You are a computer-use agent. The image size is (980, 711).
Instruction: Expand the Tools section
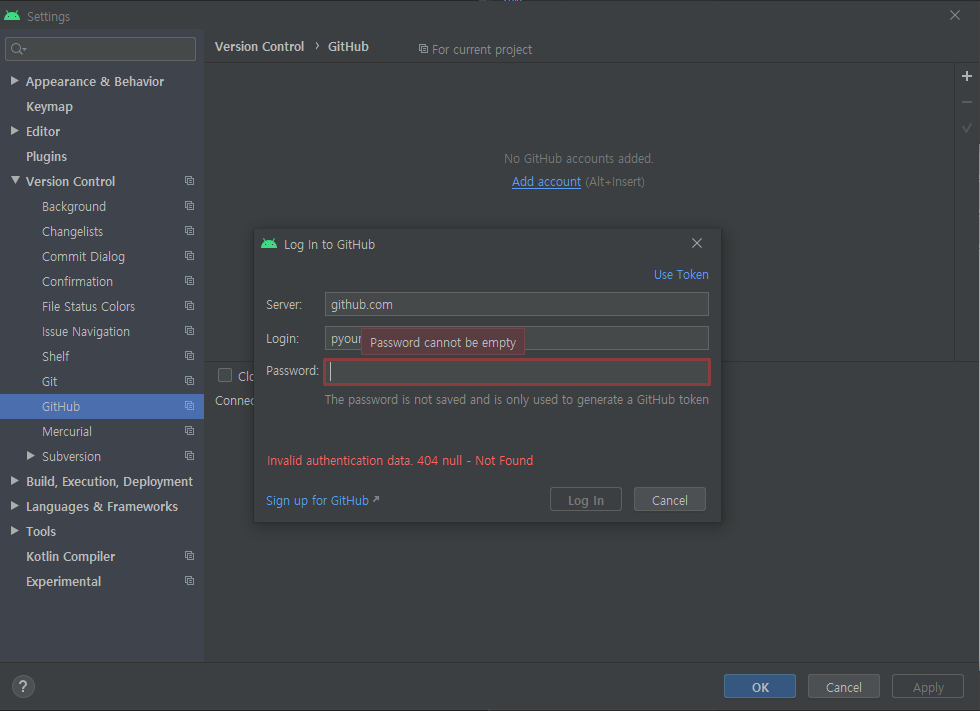coord(14,530)
